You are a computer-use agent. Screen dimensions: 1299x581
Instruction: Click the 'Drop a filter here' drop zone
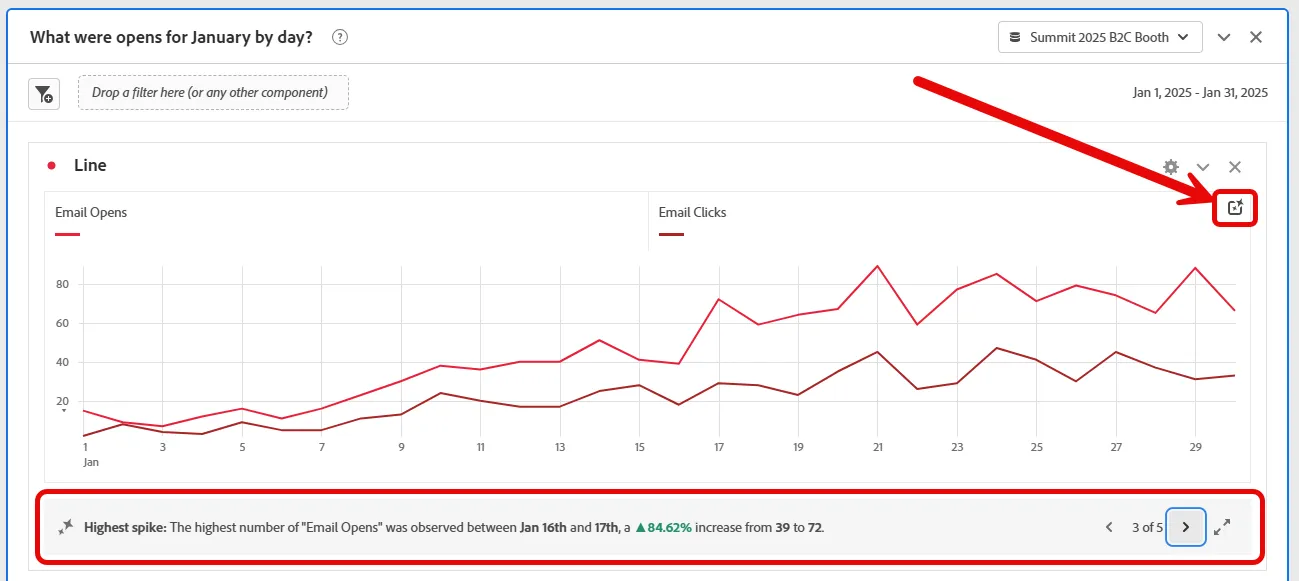click(x=213, y=93)
